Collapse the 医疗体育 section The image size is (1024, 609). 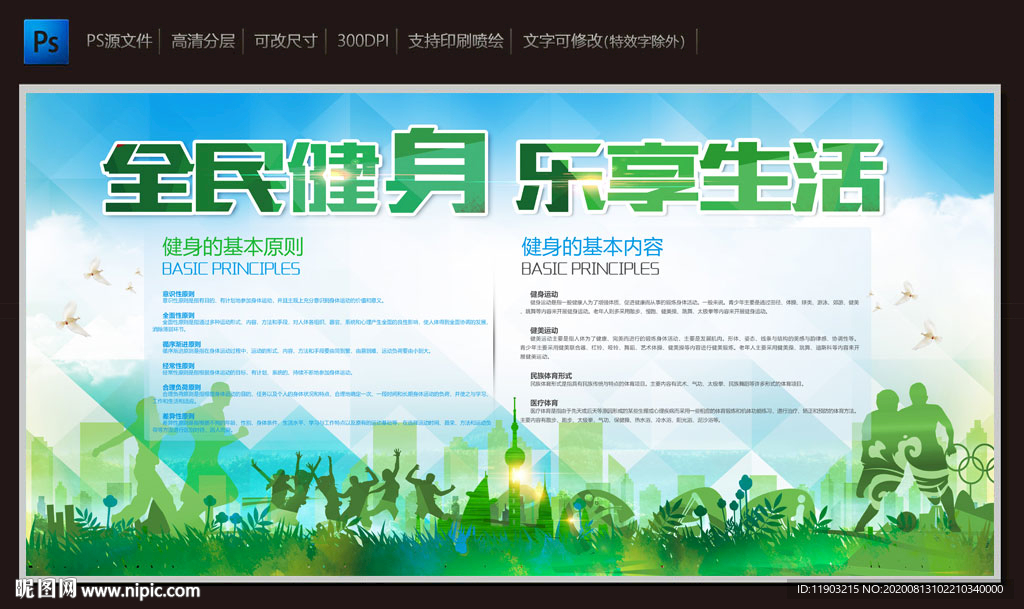click(543, 402)
